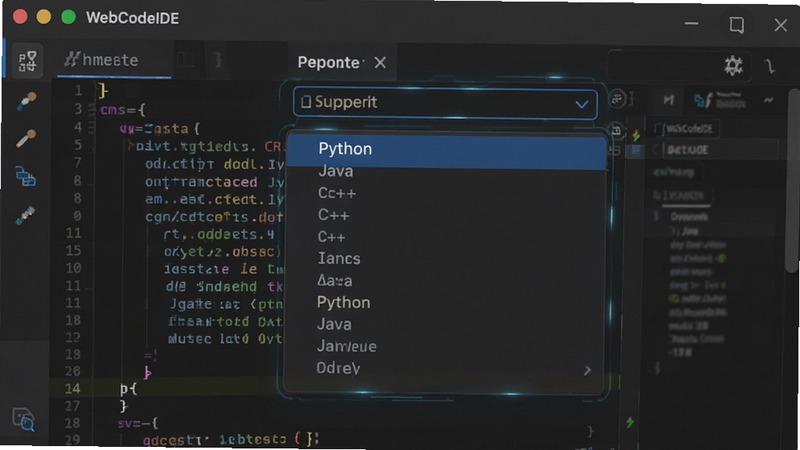The height and width of the screenshot is (450, 800).
Task: Open the Supperit combo box
Action: pyautogui.click(x=445, y=103)
